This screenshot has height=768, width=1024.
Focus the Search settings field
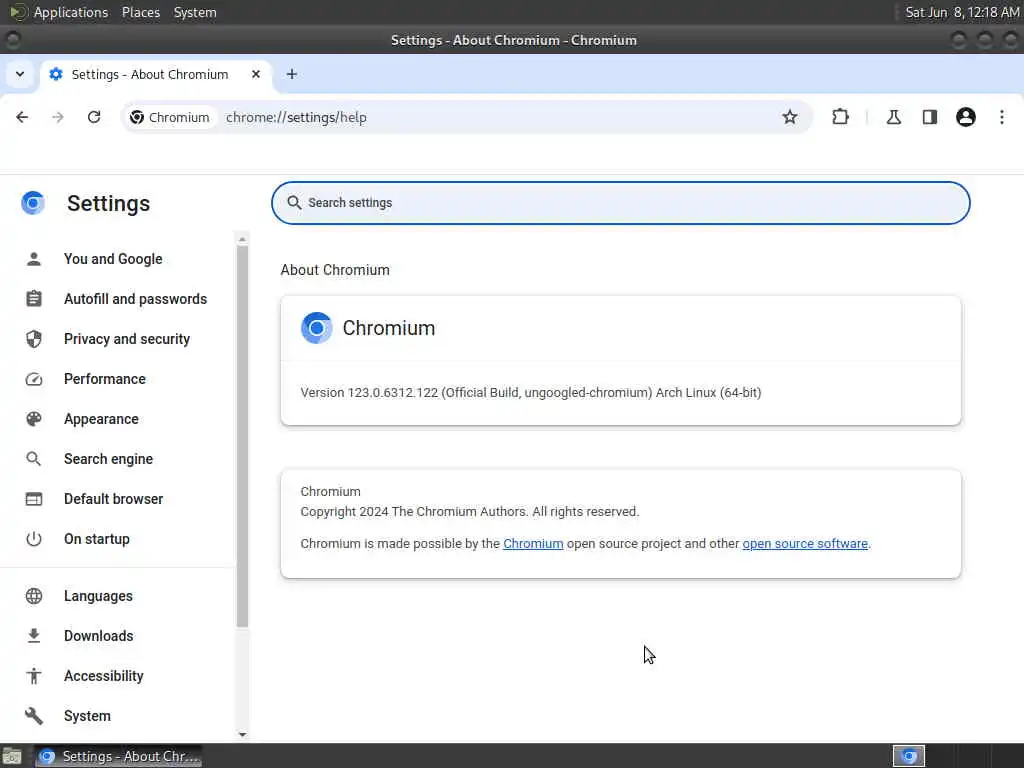tap(620, 203)
